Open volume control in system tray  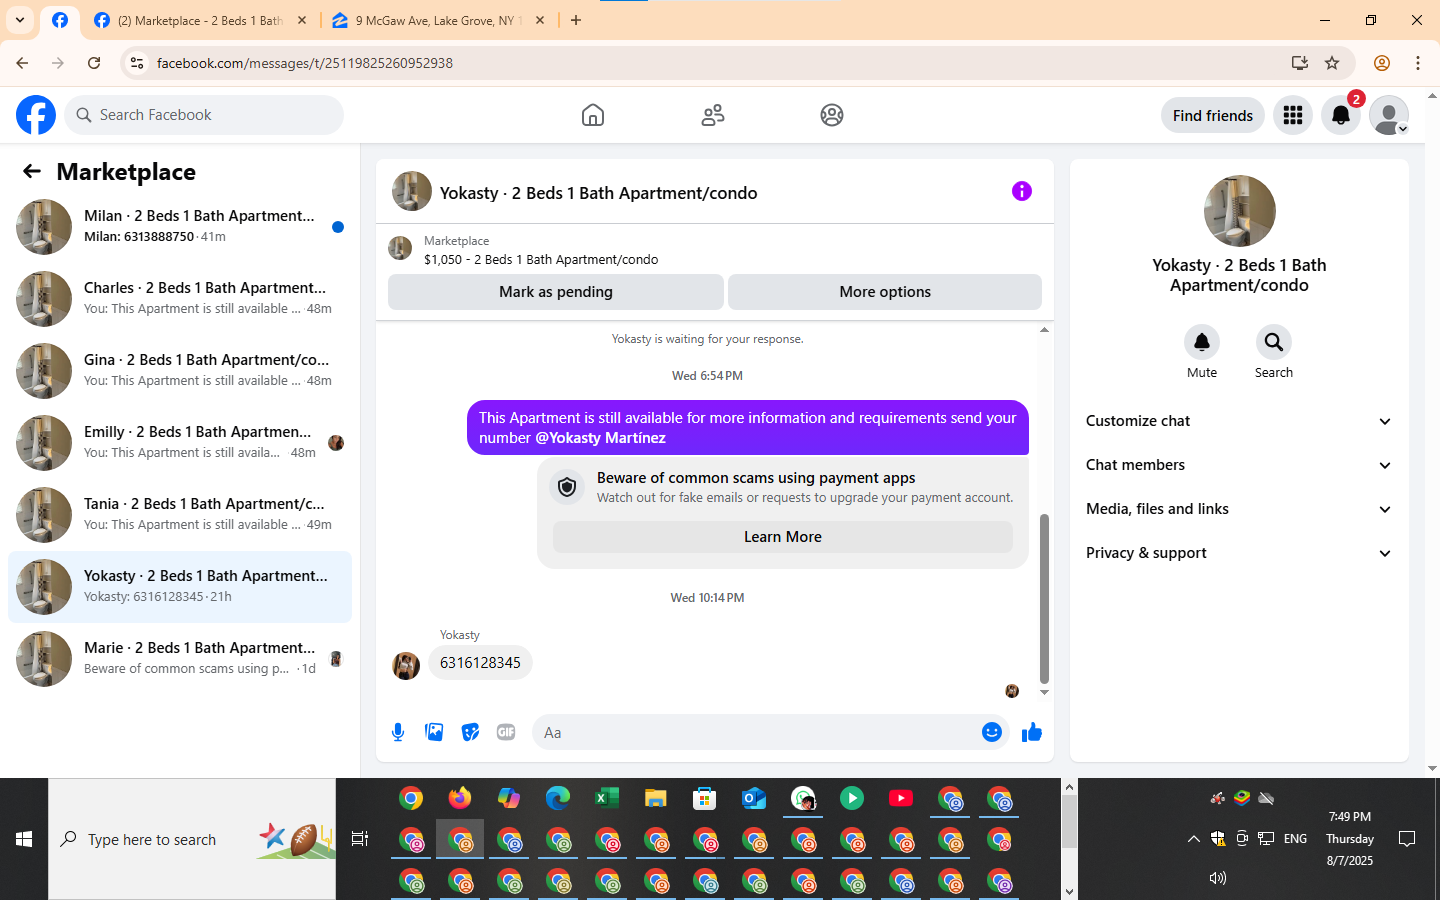click(x=1218, y=878)
